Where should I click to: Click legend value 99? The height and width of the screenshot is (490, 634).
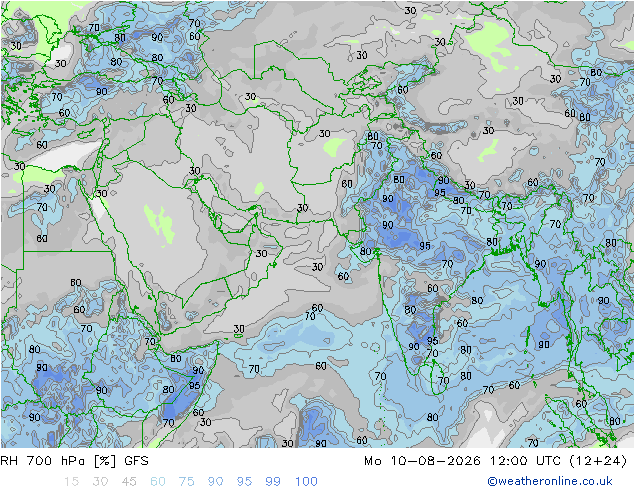pos(273,481)
